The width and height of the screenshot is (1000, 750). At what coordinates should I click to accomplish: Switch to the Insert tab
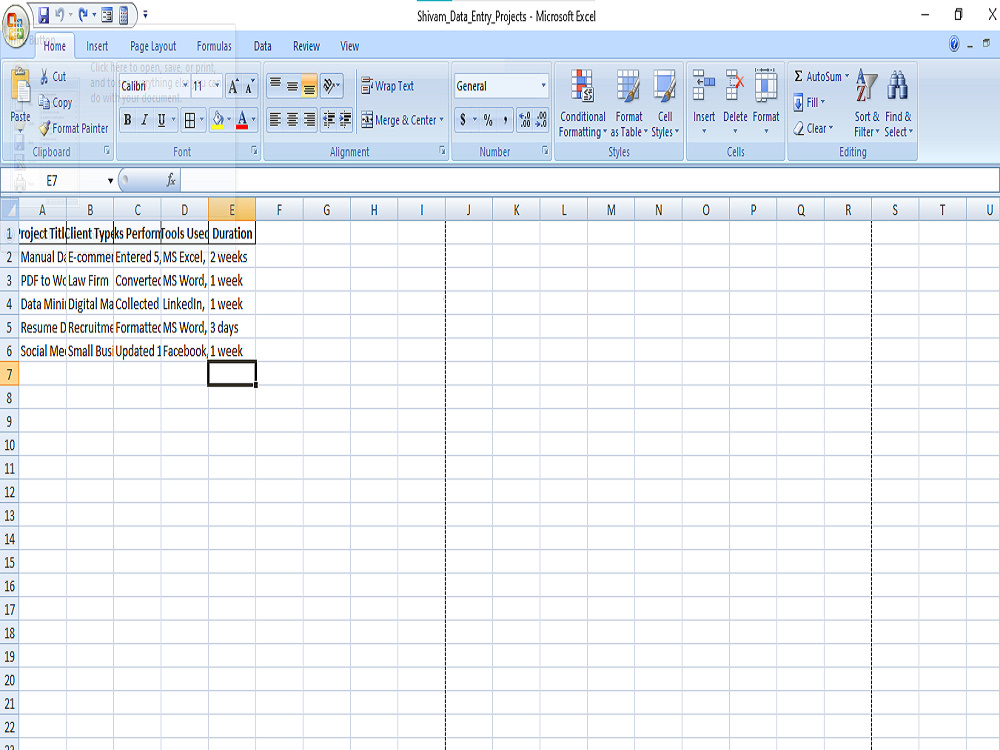(97, 46)
